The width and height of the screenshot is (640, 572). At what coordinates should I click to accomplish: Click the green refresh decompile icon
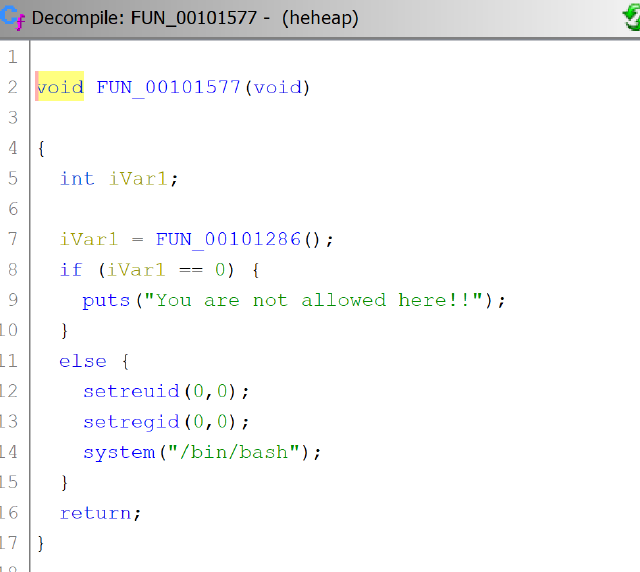pyautogui.click(x=631, y=18)
